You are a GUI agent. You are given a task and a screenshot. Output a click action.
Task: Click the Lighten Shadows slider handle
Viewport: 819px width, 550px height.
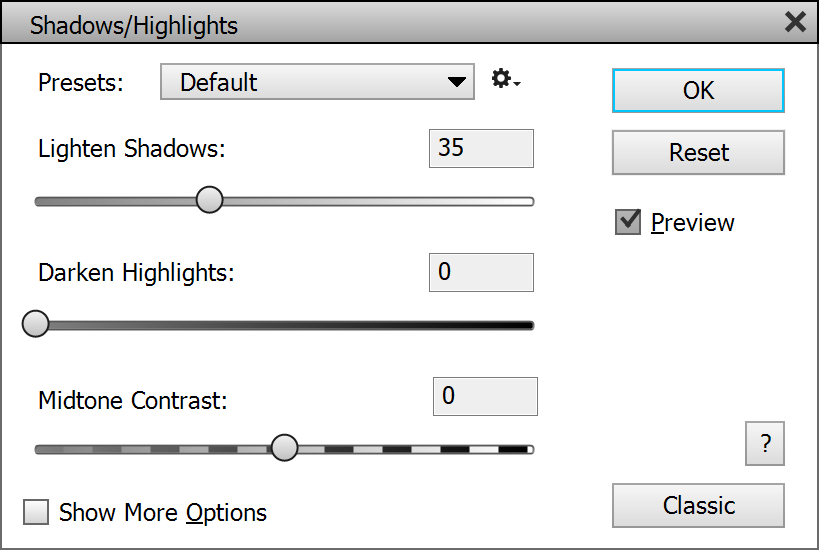tap(209, 200)
